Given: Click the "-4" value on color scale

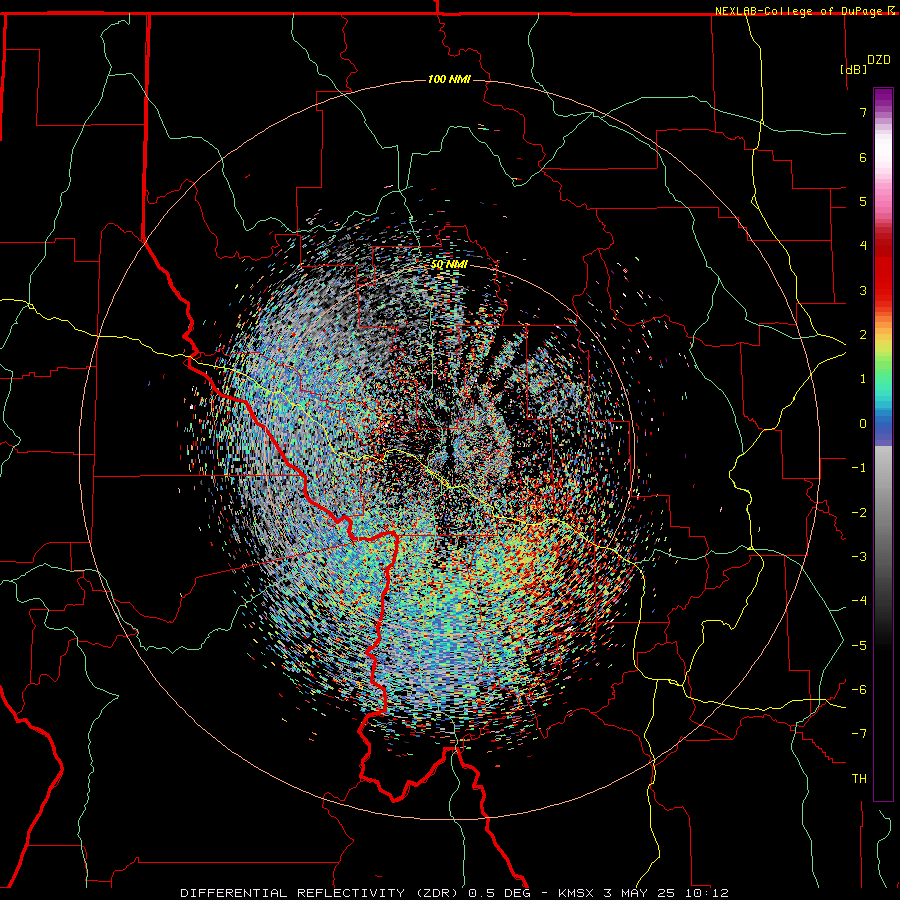Looking at the screenshot, I should point(859,601).
